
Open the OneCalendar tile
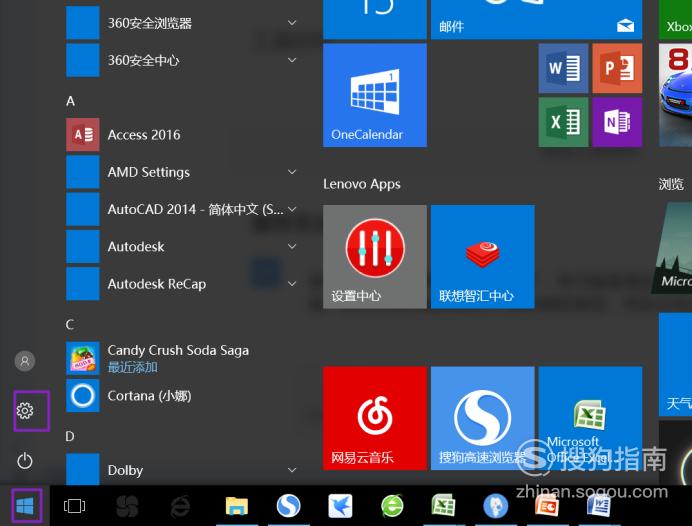[x=375, y=95]
